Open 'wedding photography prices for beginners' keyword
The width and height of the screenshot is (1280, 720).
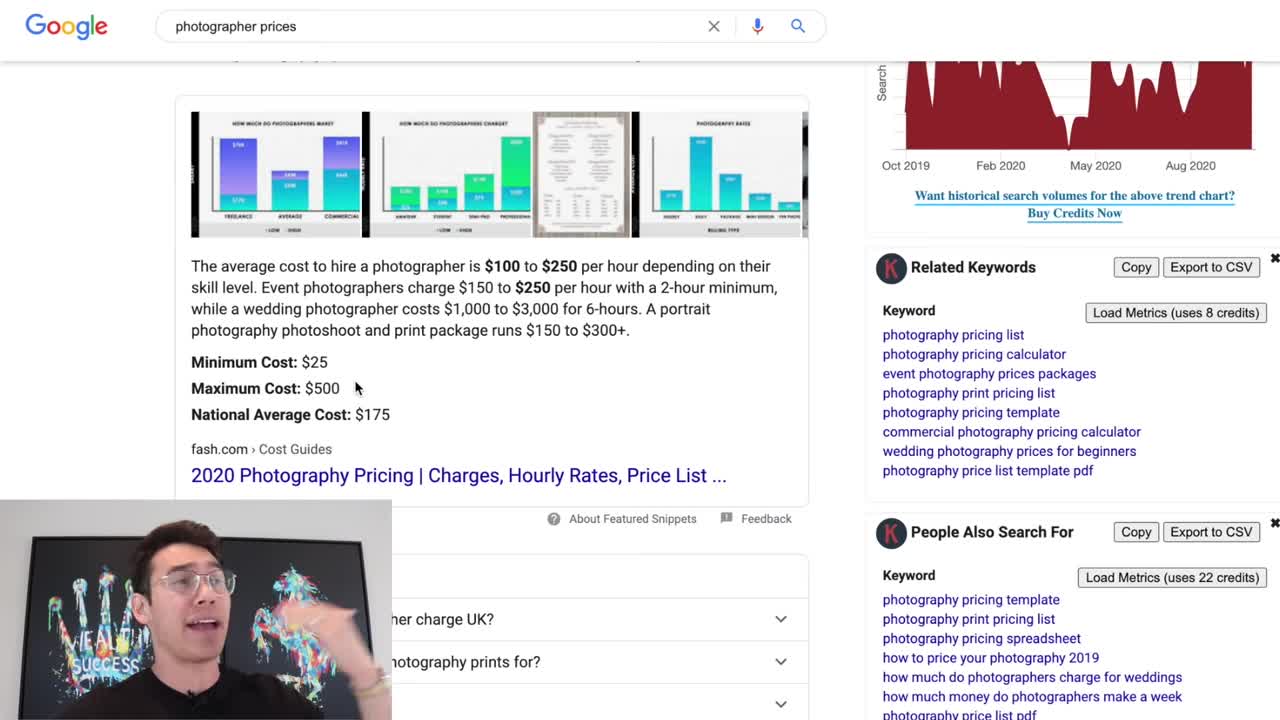[1009, 451]
